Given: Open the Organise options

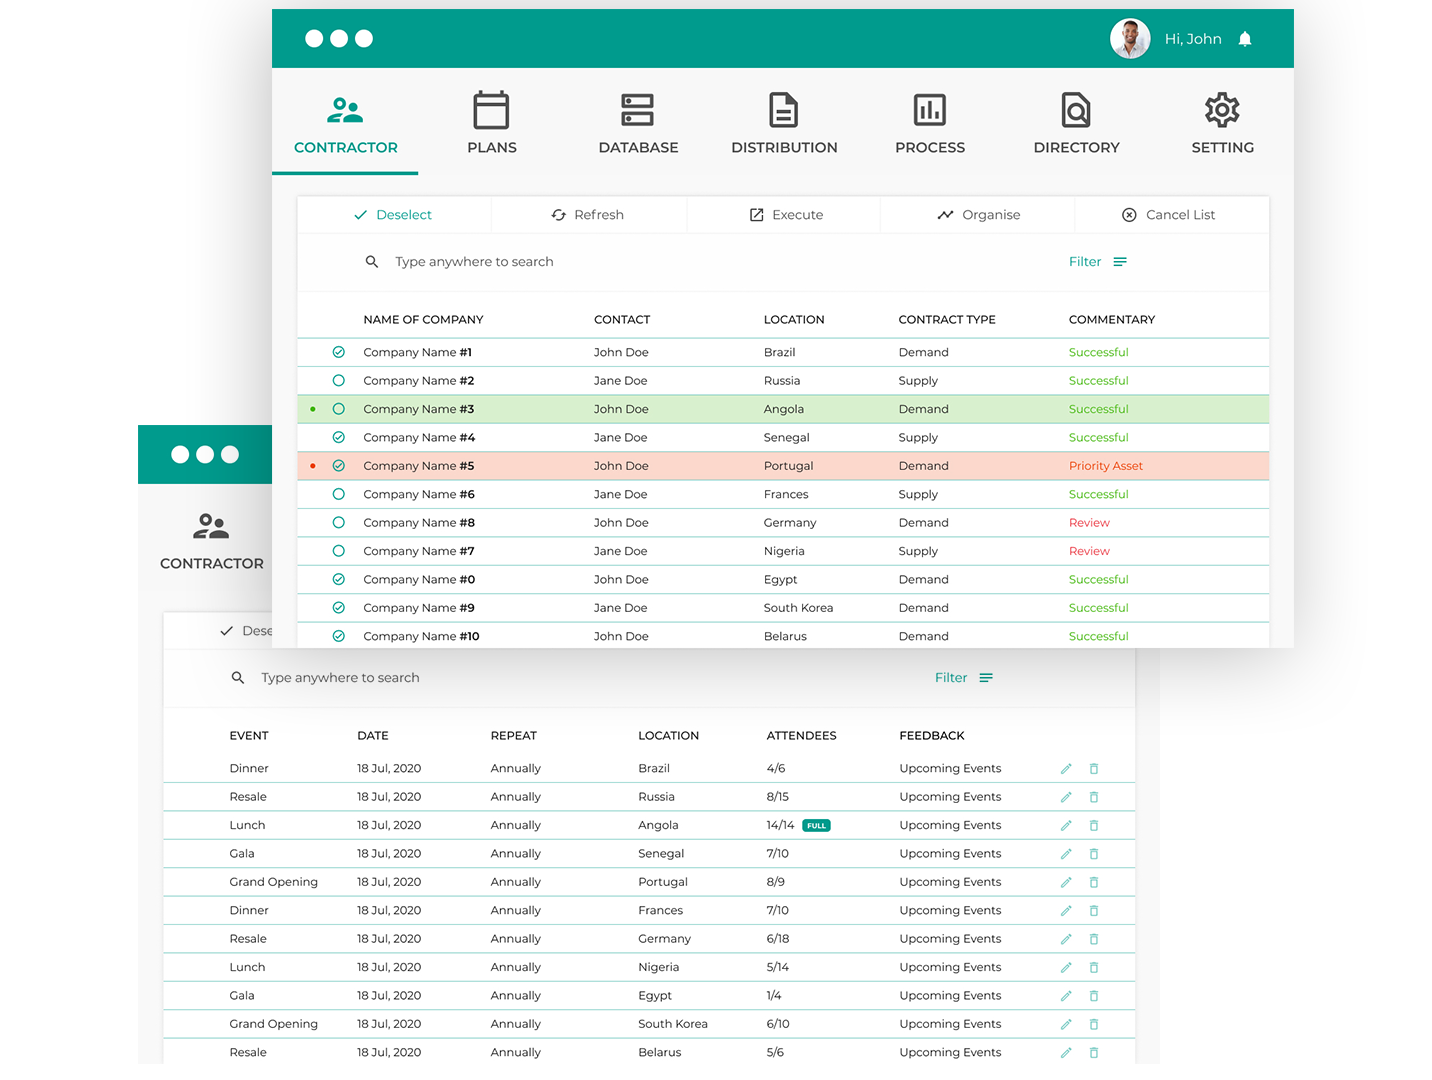Looking at the screenshot, I should click(978, 215).
